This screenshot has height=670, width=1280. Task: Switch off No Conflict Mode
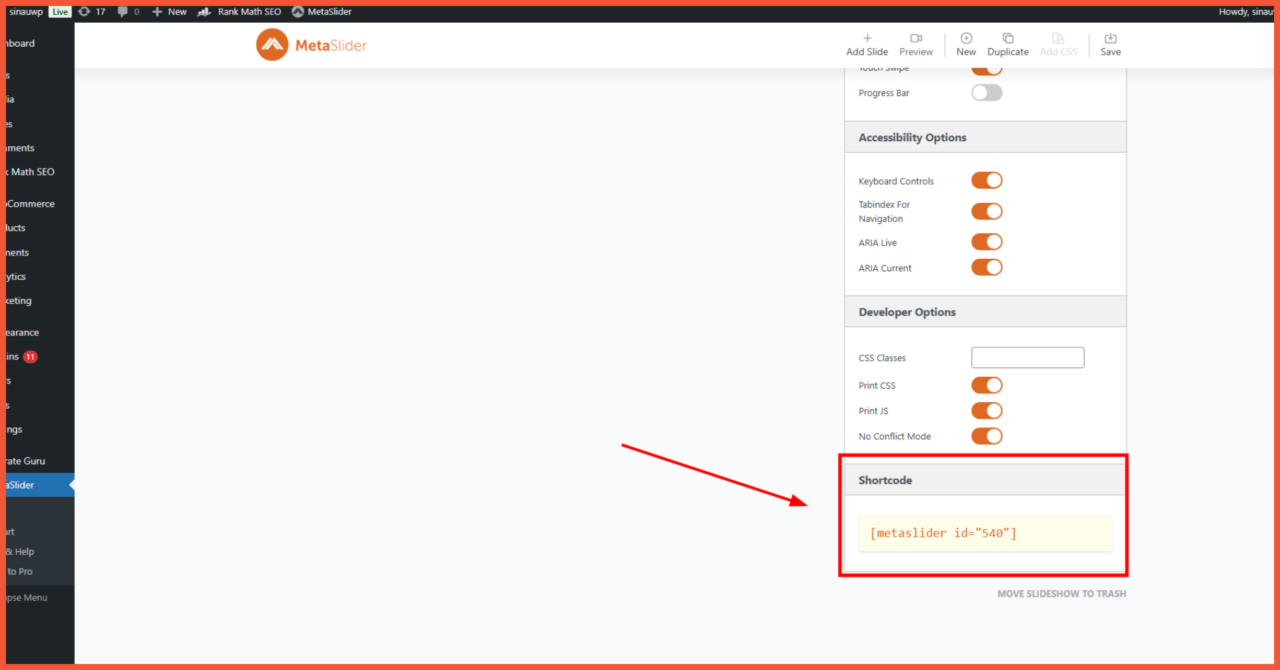(987, 436)
